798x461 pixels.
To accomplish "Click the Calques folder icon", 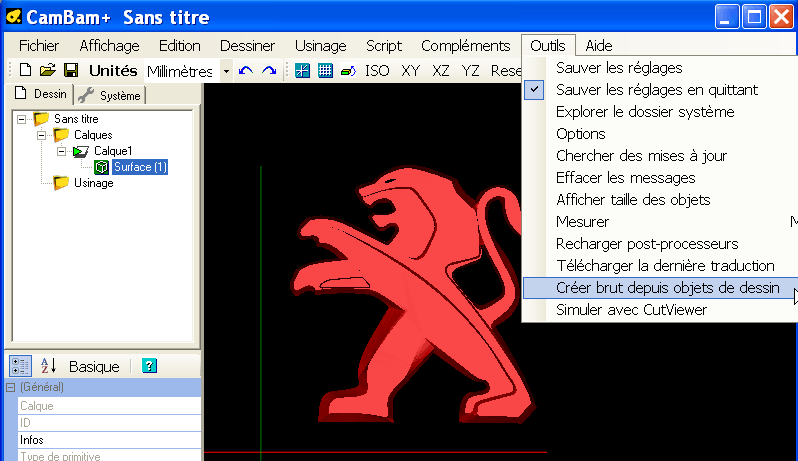I will coord(61,135).
